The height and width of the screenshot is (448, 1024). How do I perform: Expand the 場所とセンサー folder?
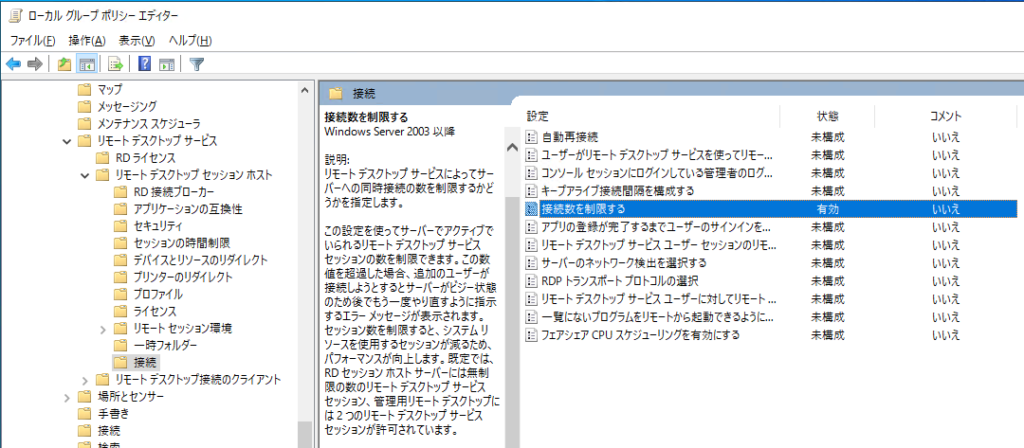pyautogui.click(x=67, y=396)
